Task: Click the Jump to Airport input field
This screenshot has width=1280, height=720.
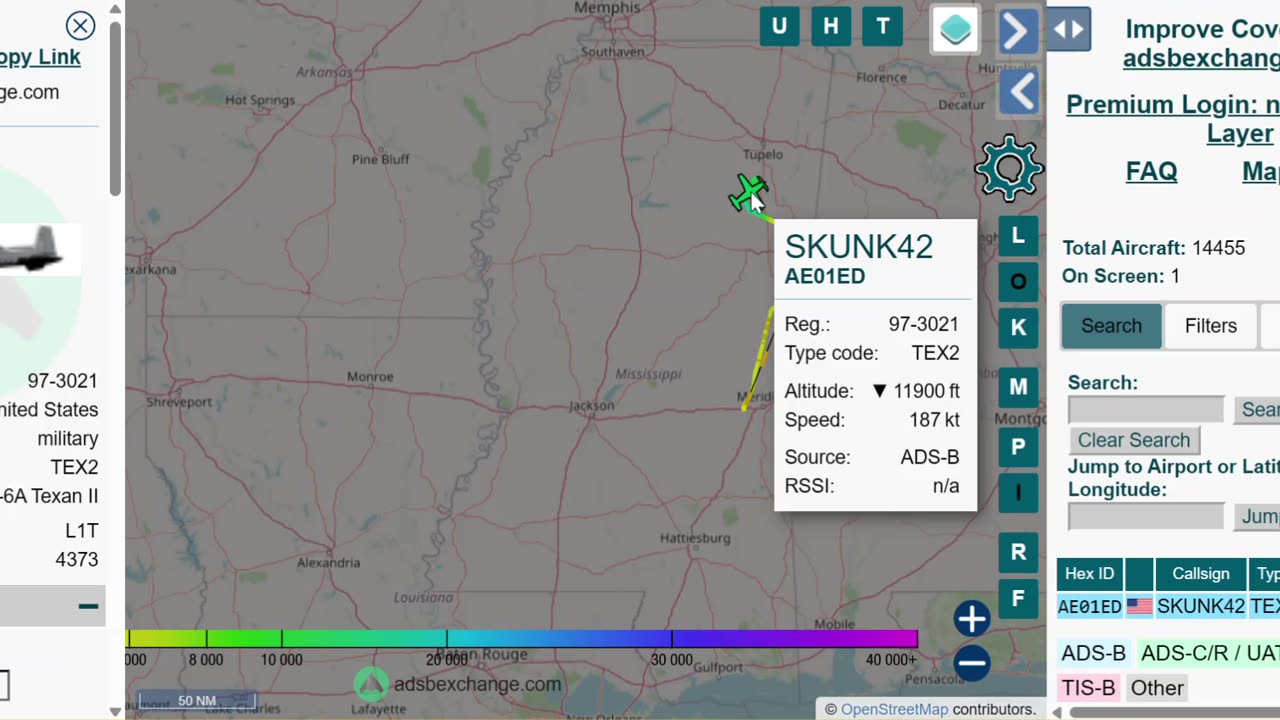Action: pyautogui.click(x=1146, y=516)
